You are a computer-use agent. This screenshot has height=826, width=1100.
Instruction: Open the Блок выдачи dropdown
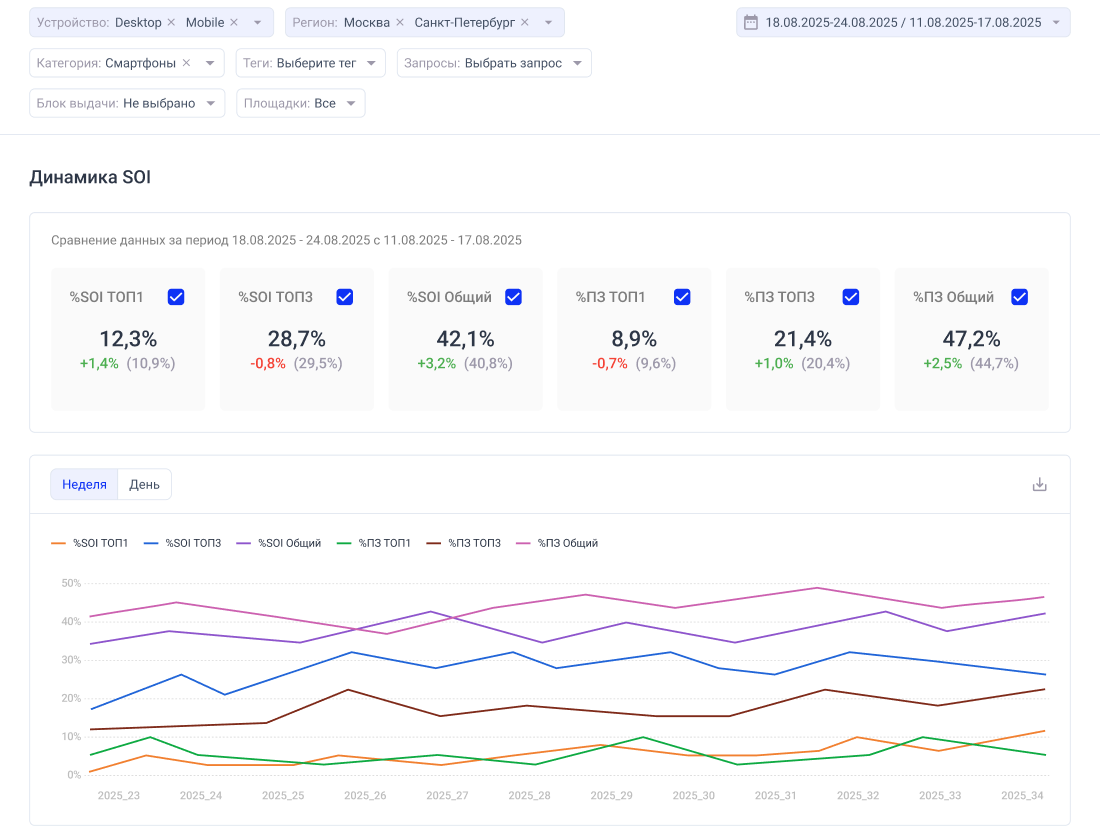(127, 103)
